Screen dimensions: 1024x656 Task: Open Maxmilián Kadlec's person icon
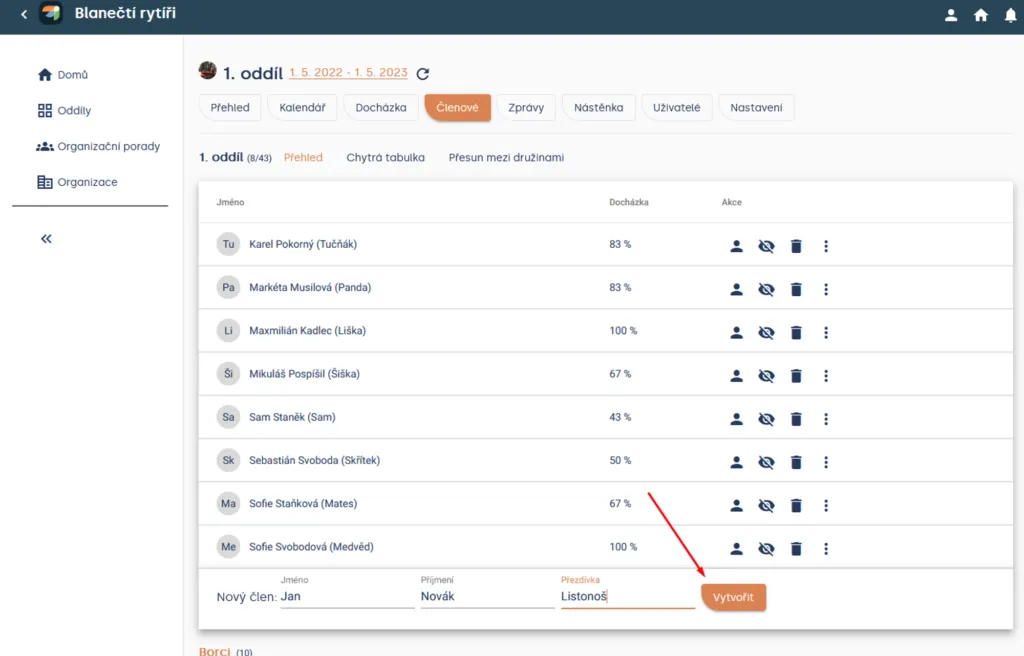[736, 333]
